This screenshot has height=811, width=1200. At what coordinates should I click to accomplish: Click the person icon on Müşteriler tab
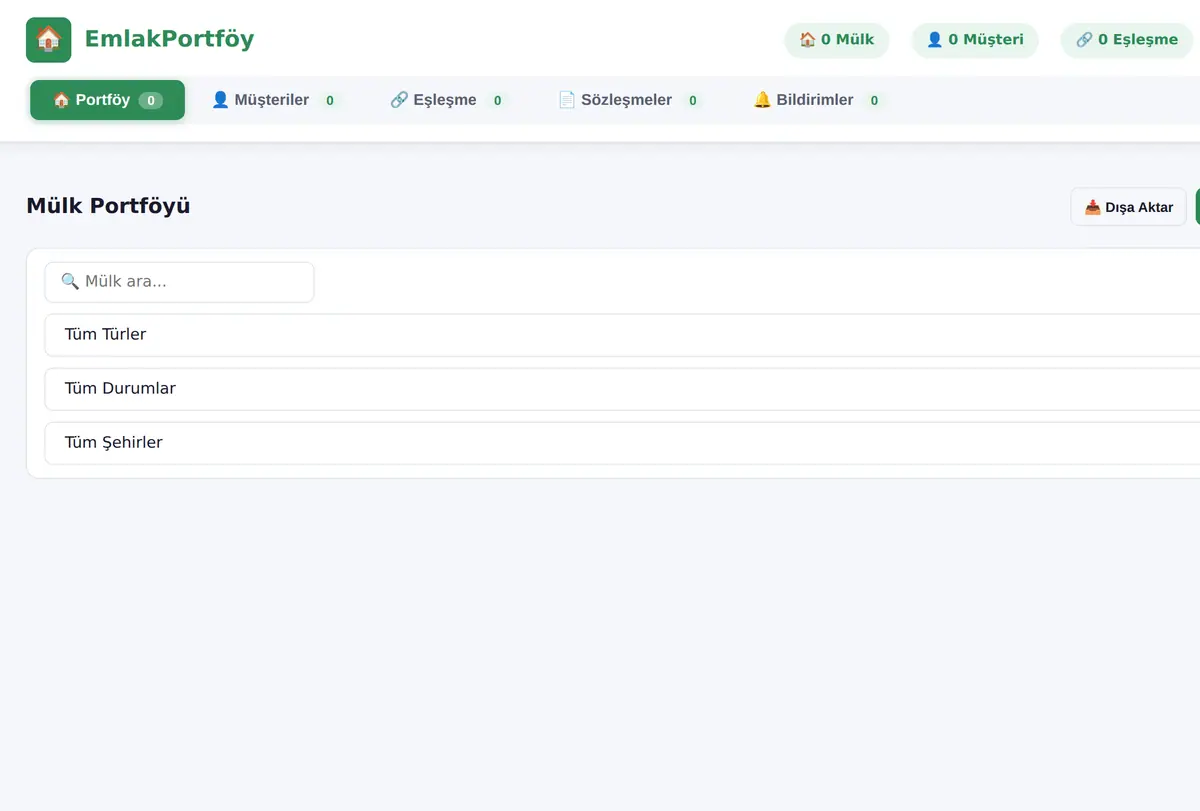click(221, 100)
